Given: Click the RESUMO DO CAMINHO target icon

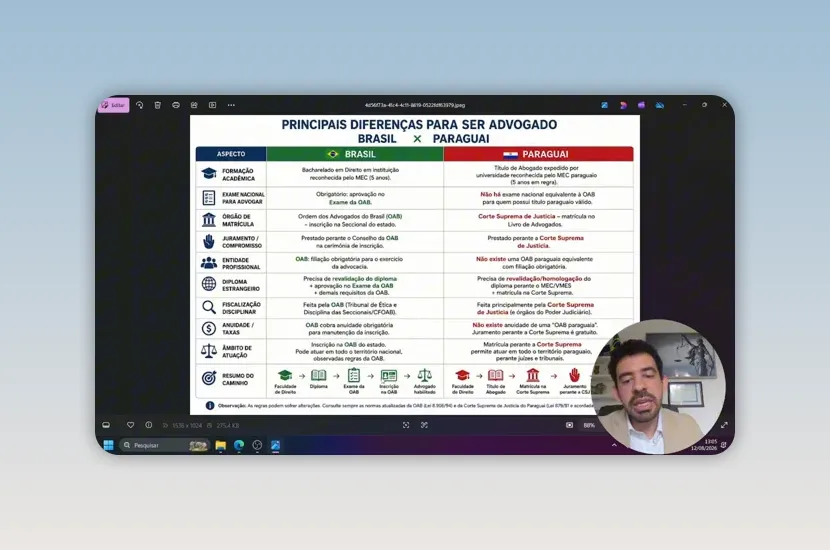Looking at the screenshot, I should pyautogui.click(x=209, y=378).
